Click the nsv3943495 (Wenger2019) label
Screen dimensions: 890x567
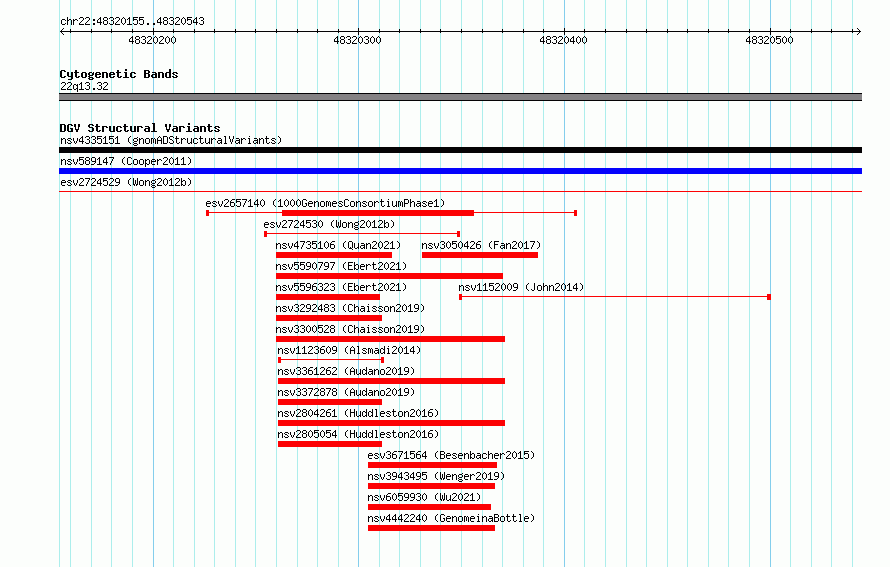[436, 476]
